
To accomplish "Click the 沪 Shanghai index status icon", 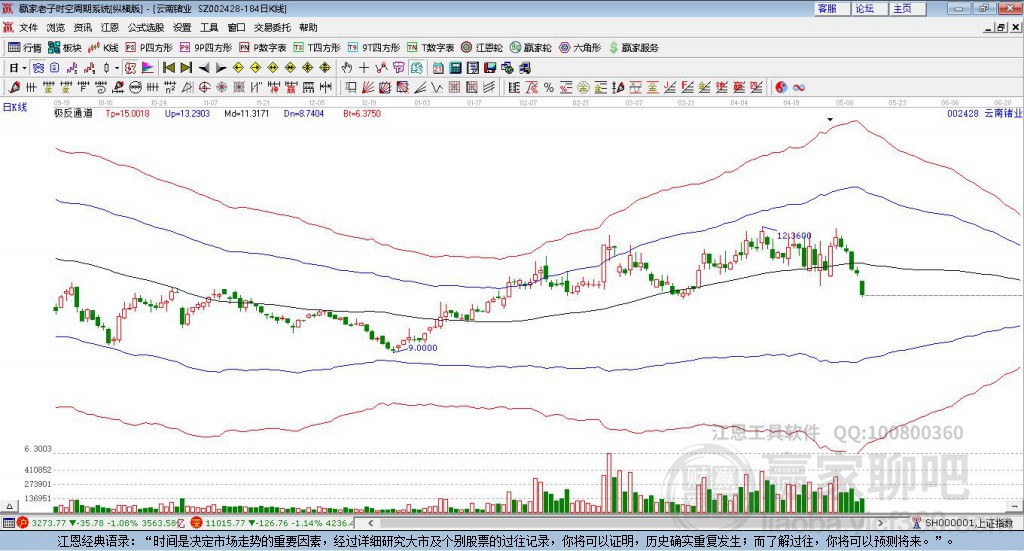I will 23,523.
